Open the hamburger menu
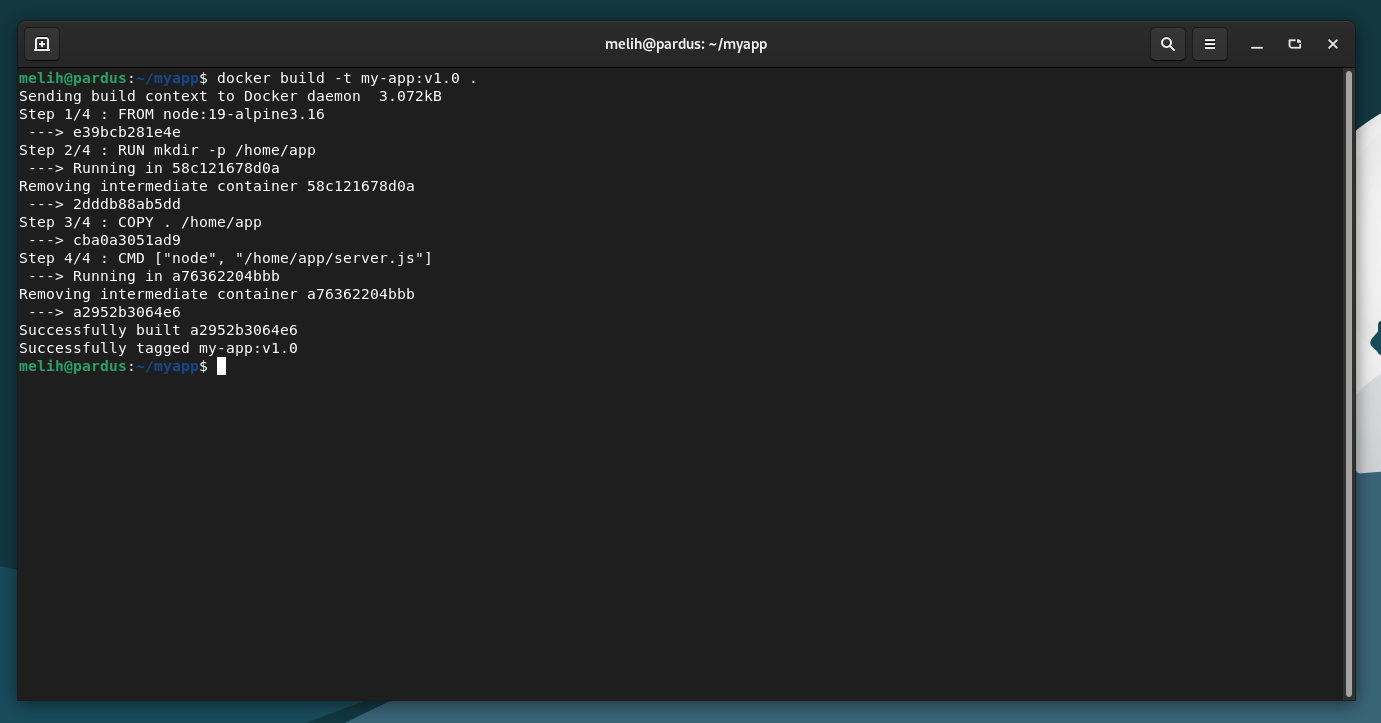 click(1209, 44)
